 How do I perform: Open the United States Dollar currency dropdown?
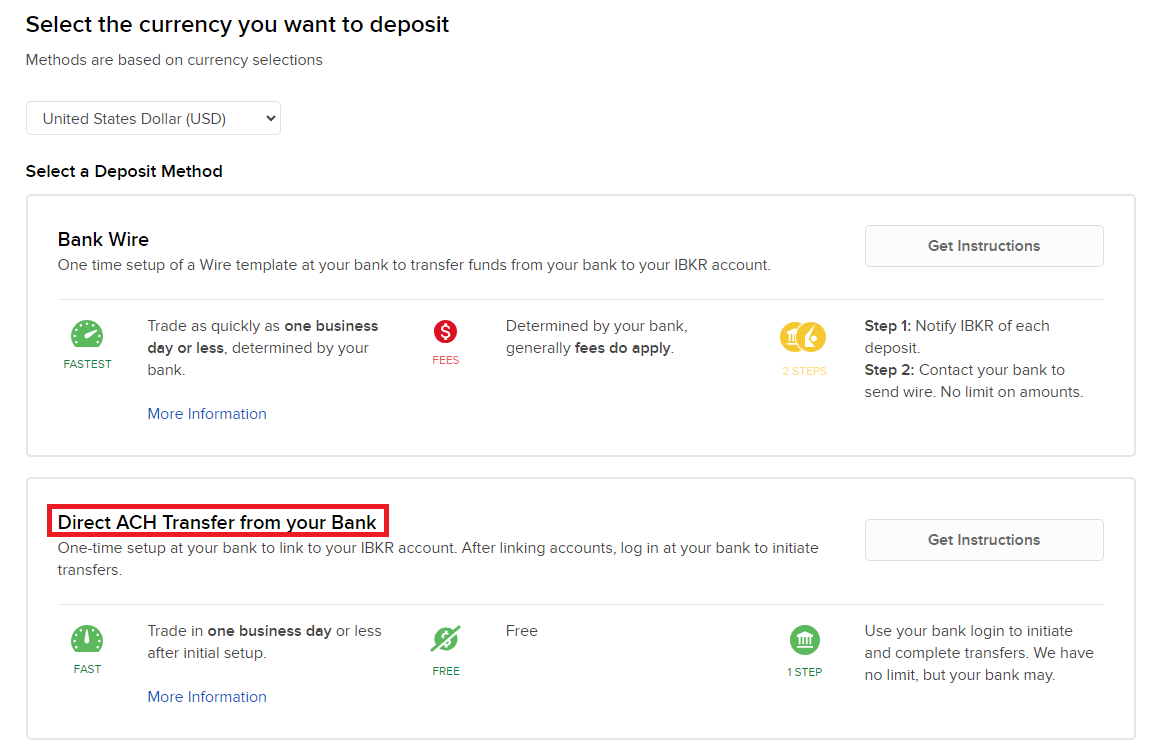tap(153, 118)
